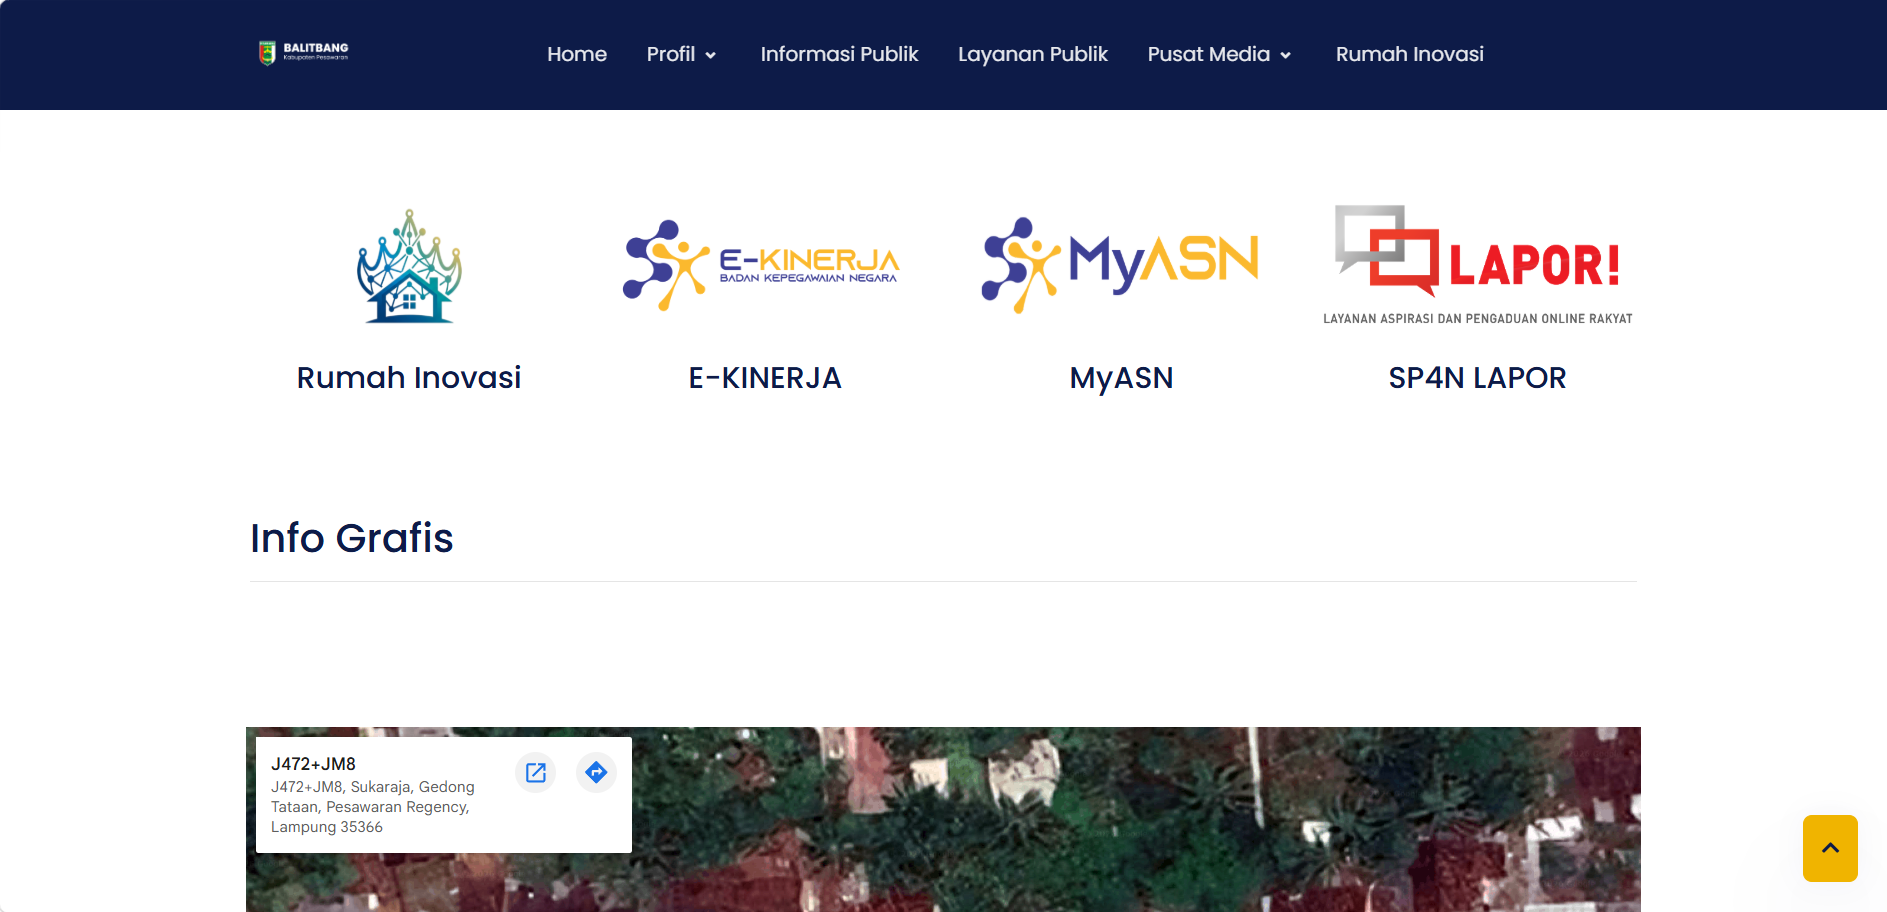Open the Home menu item
Screen dimensions: 1887x912
coord(577,54)
